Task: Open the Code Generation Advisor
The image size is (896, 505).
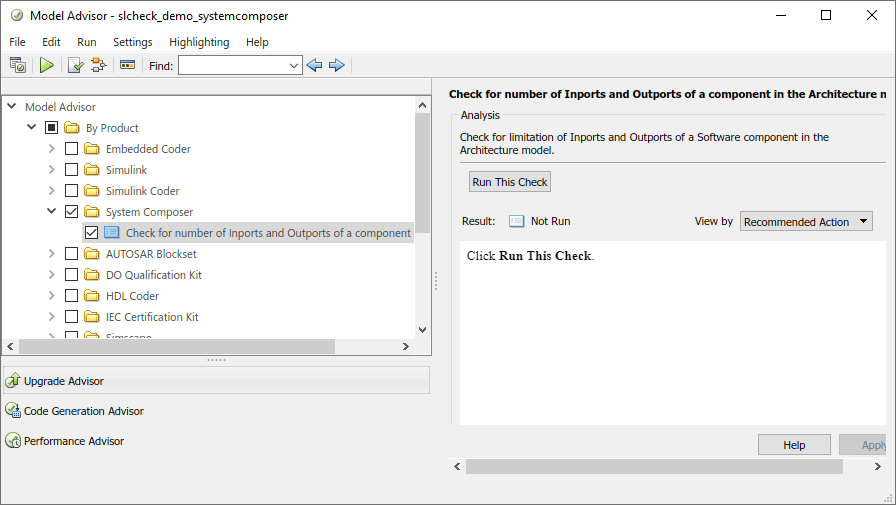Action: coord(83,411)
